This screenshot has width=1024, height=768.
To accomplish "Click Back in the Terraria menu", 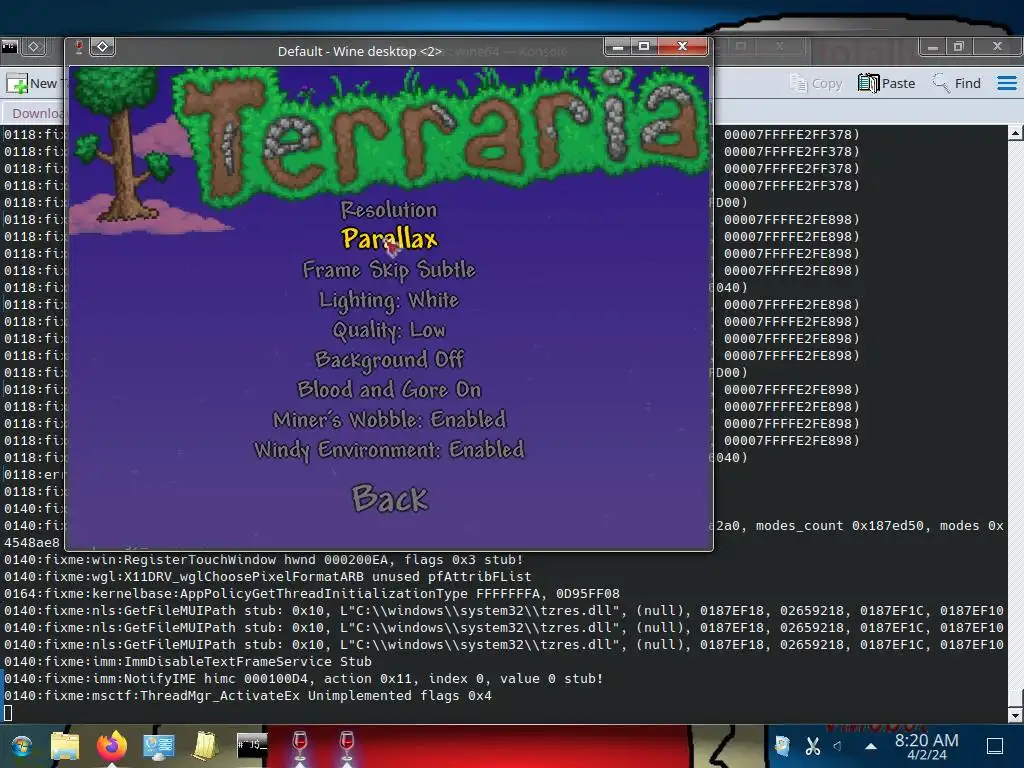I will tap(390, 498).
